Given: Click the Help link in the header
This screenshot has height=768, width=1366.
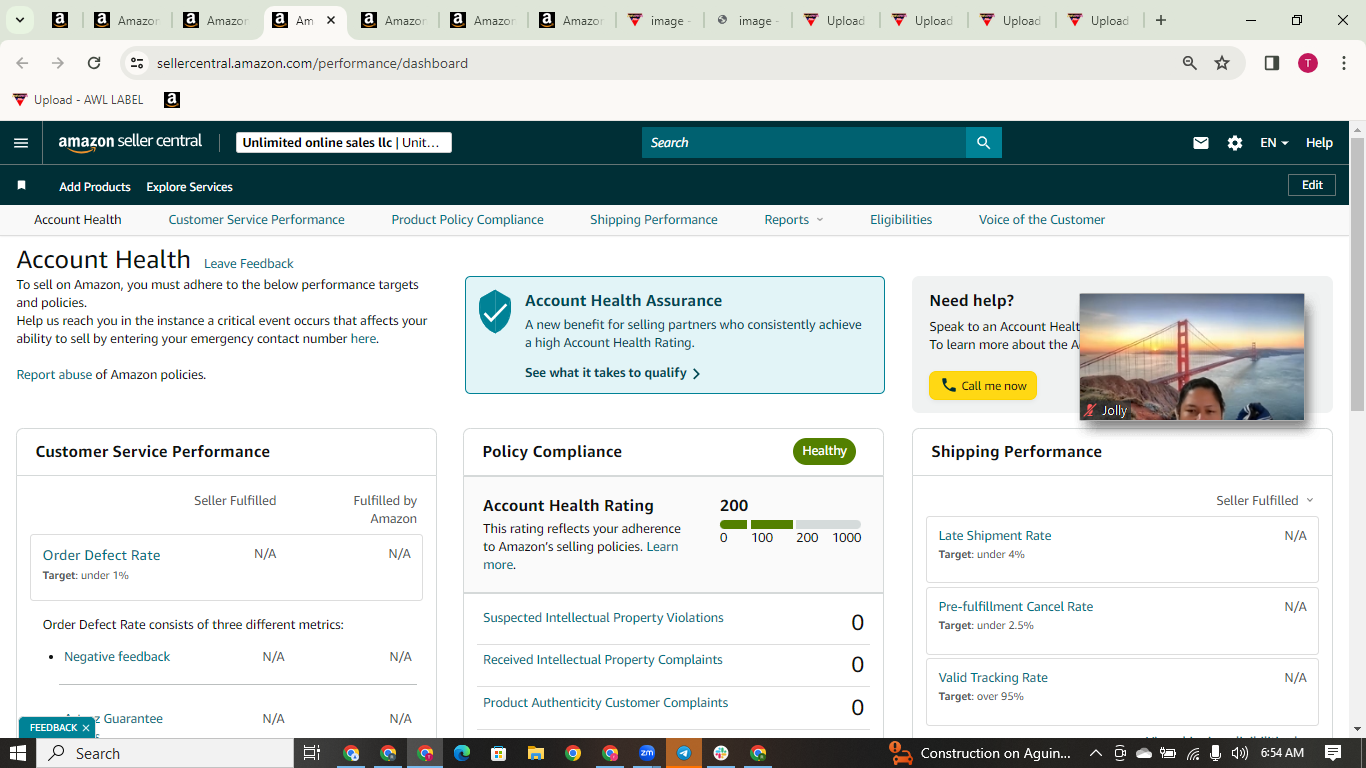Looking at the screenshot, I should click(1319, 143).
